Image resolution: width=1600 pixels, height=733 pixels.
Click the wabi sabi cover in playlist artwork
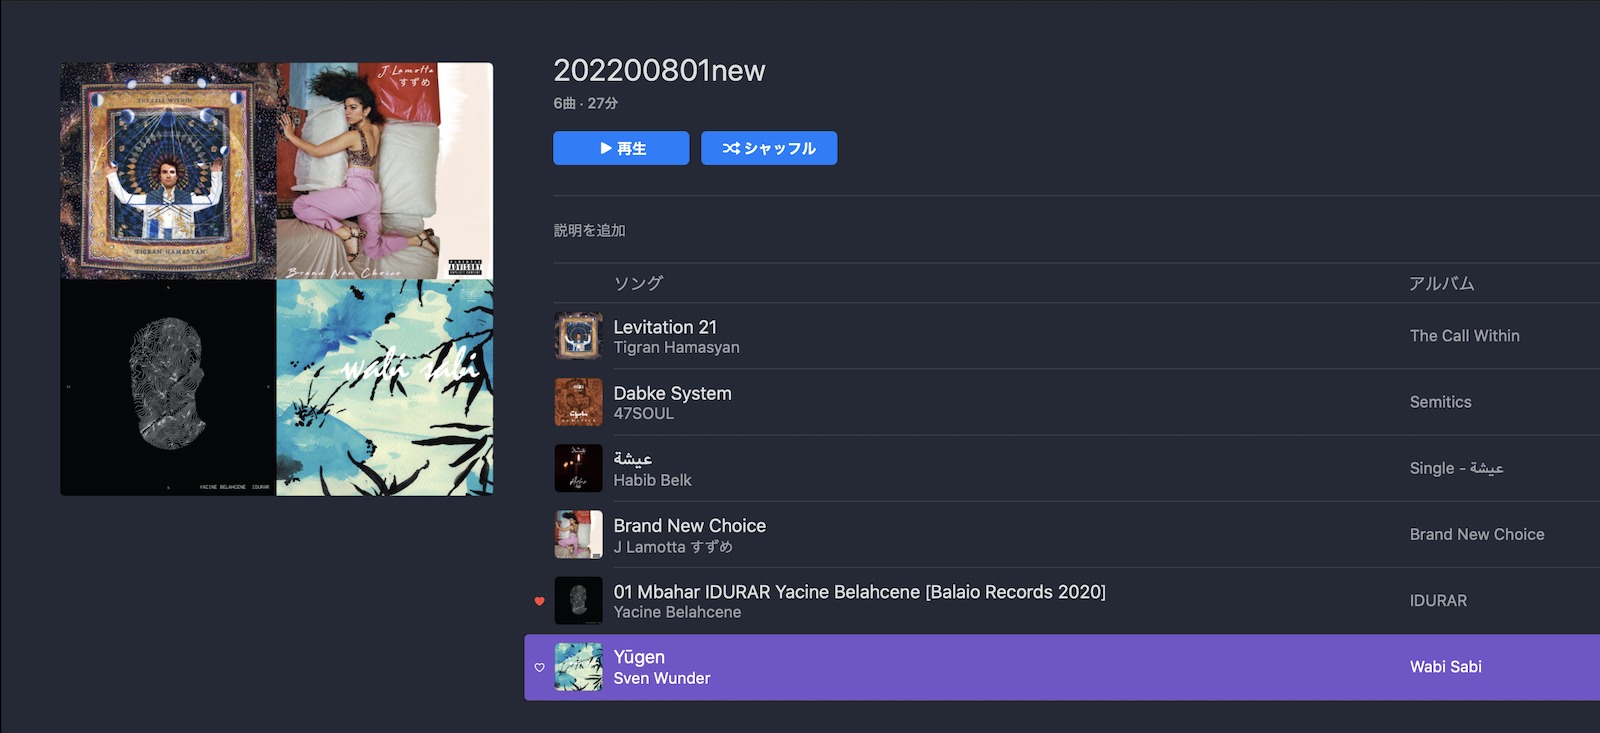pos(385,387)
